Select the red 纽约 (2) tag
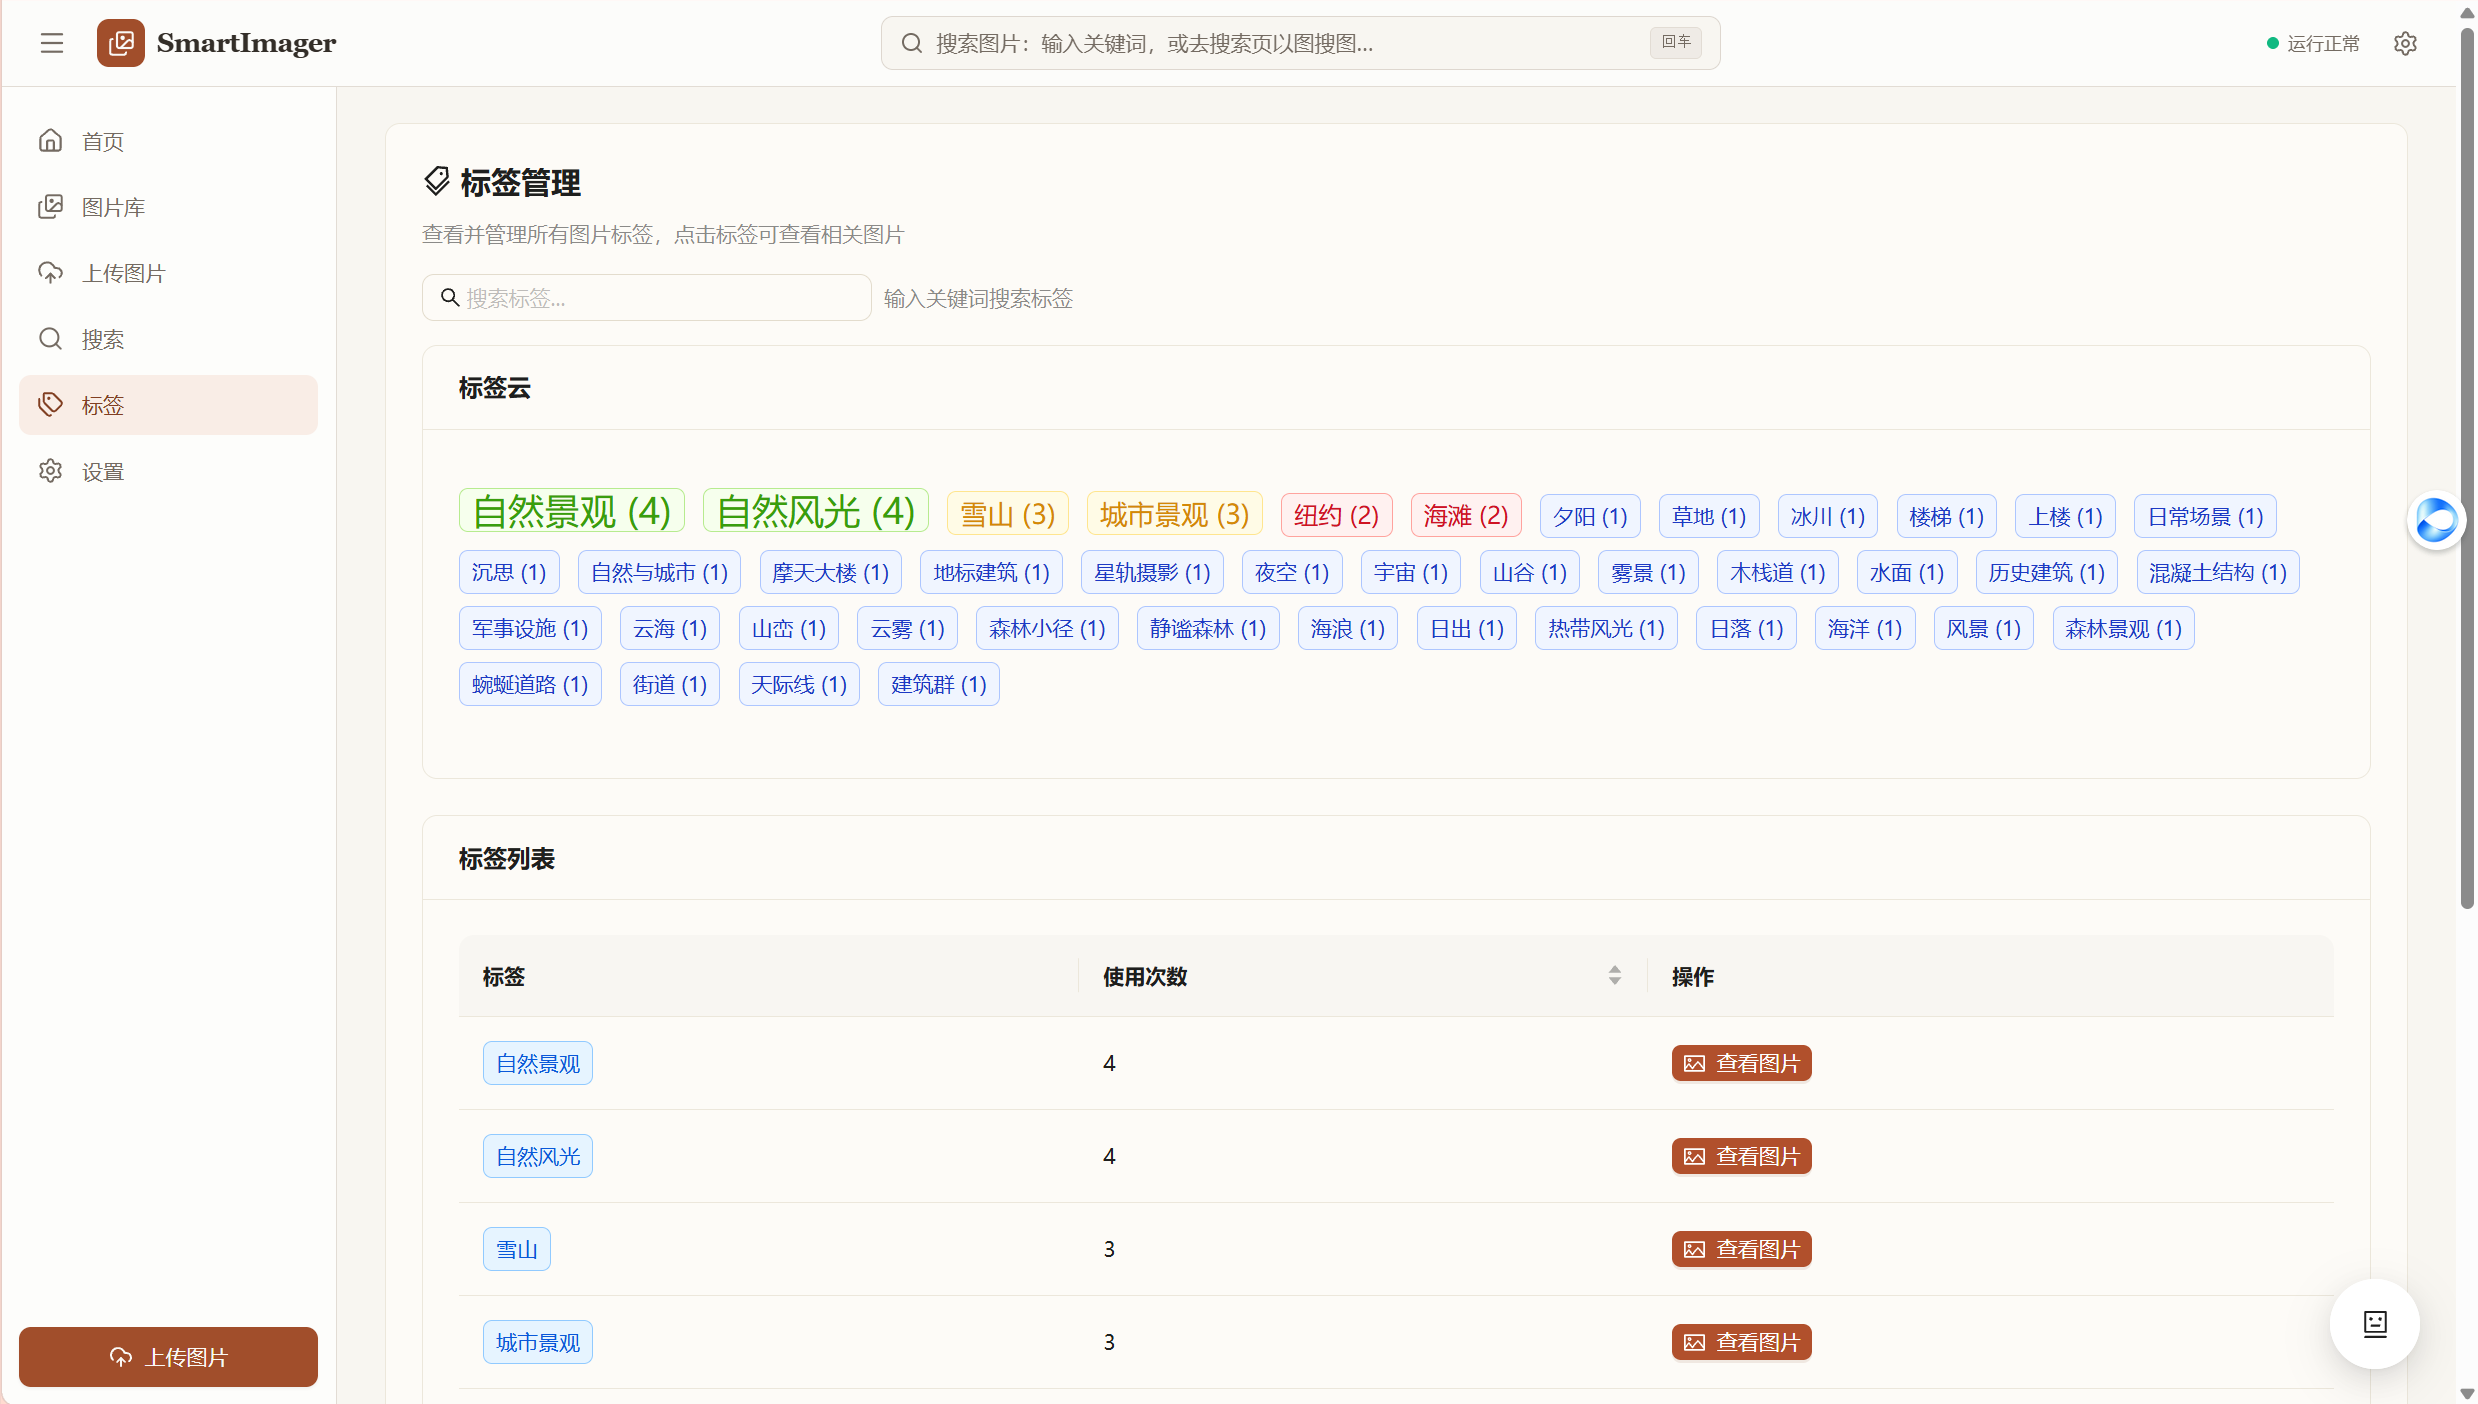Viewport: 2478px width, 1404px height. [x=1337, y=515]
